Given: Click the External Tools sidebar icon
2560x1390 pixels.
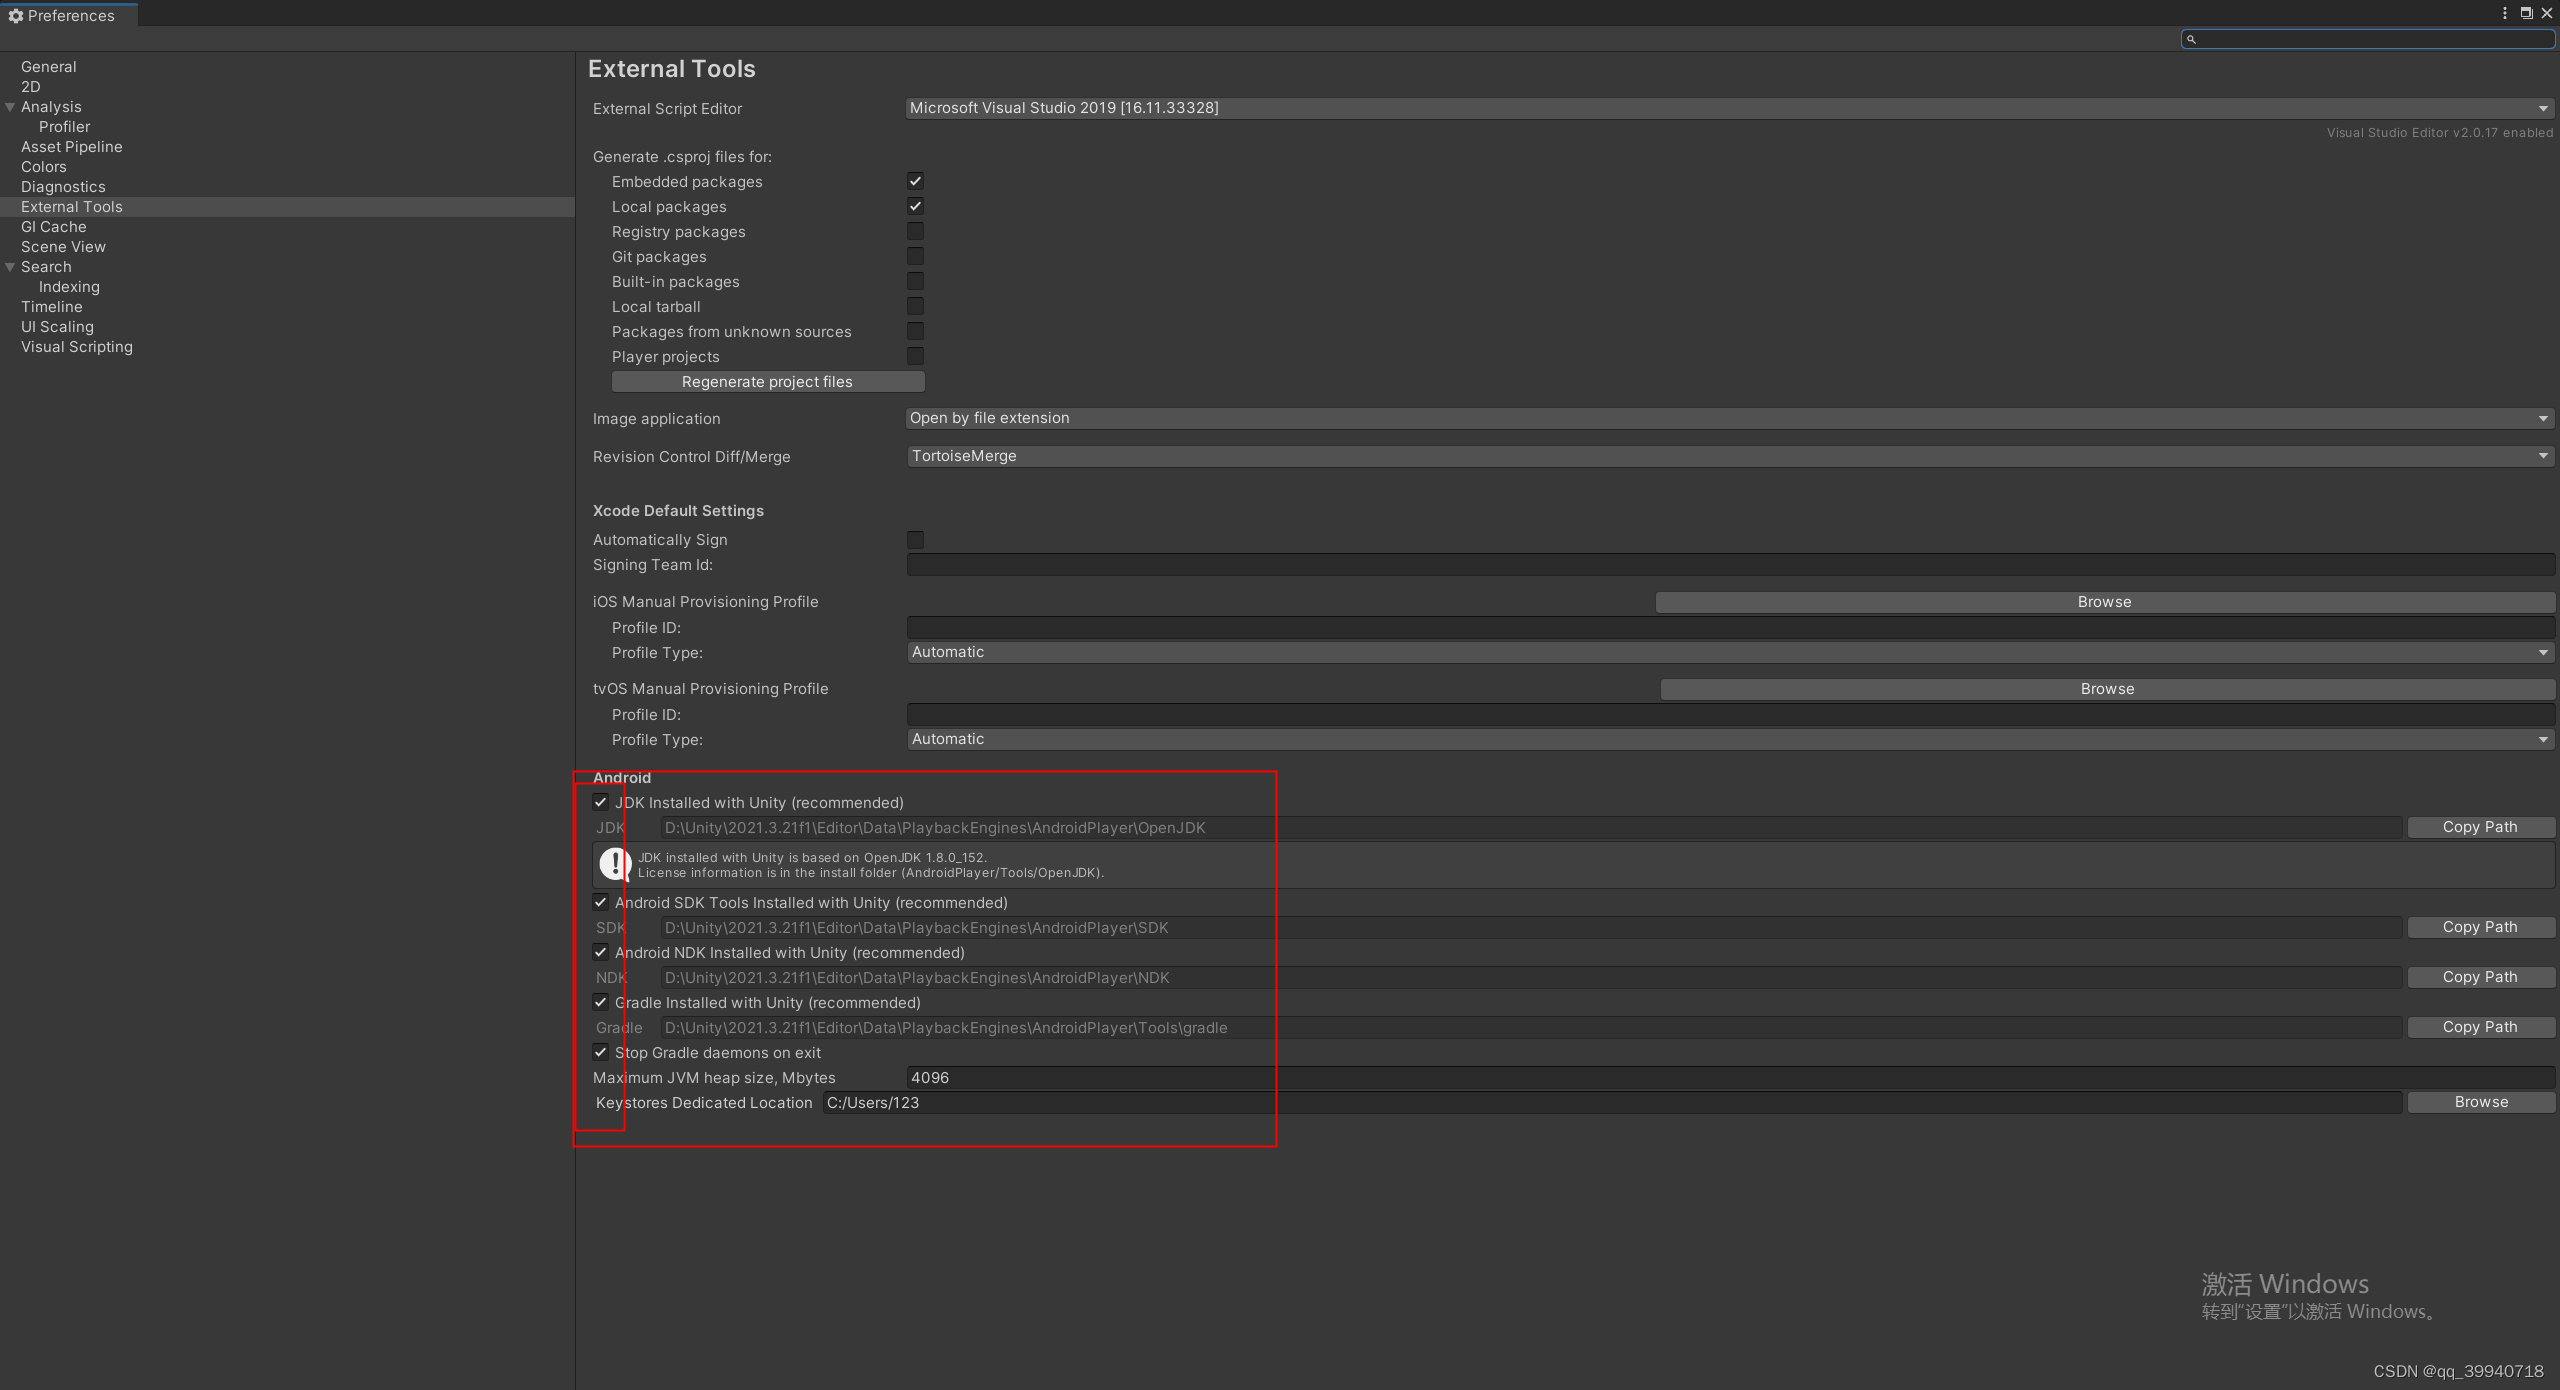Looking at the screenshot, I should click(70, 205).
